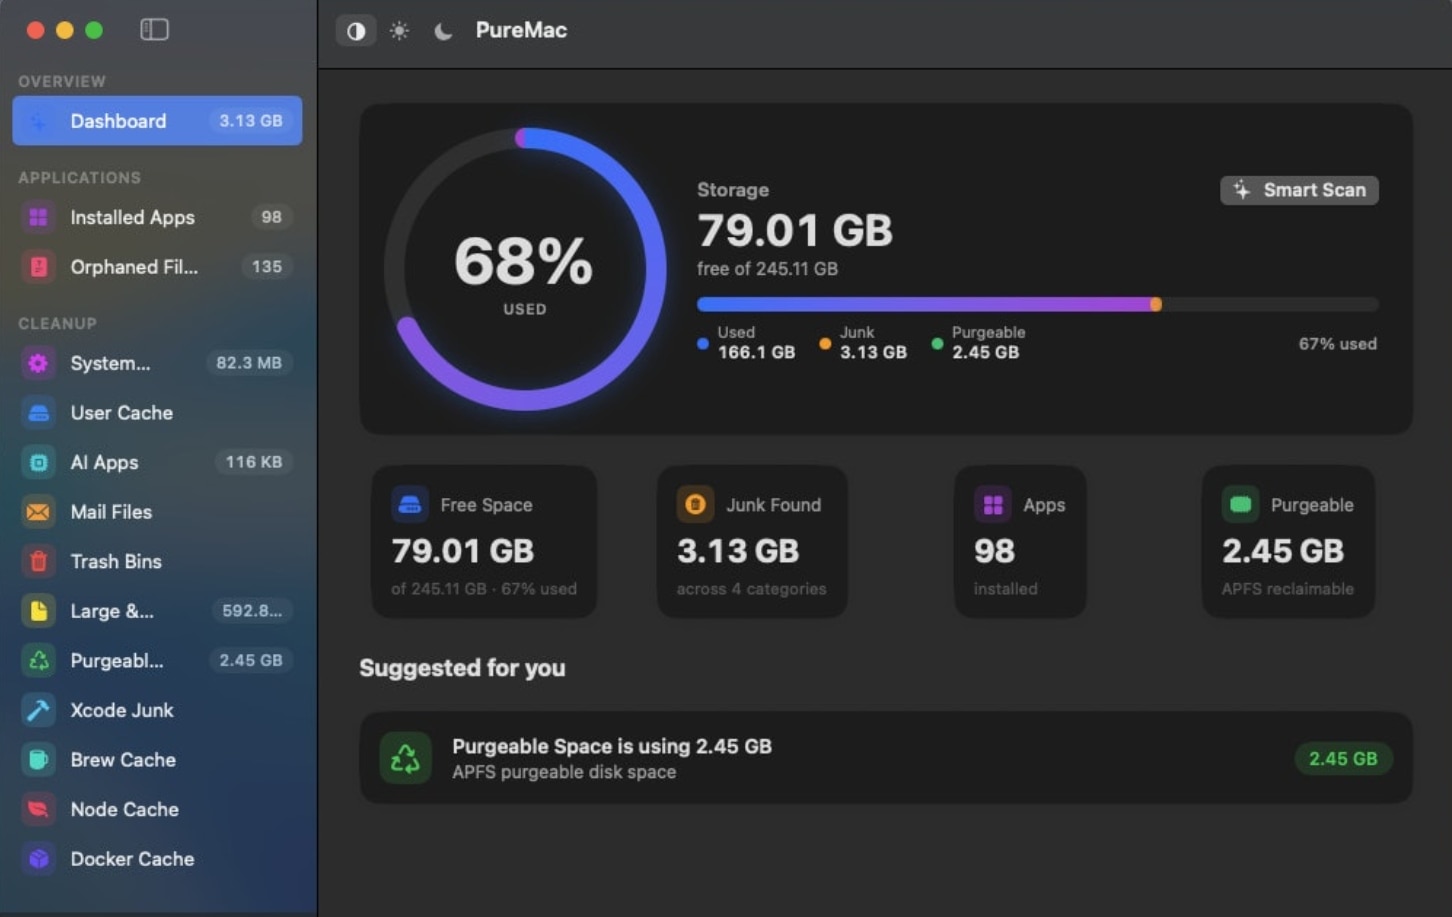Click the 3.13 GB Dashboard badge

[251, 121]
